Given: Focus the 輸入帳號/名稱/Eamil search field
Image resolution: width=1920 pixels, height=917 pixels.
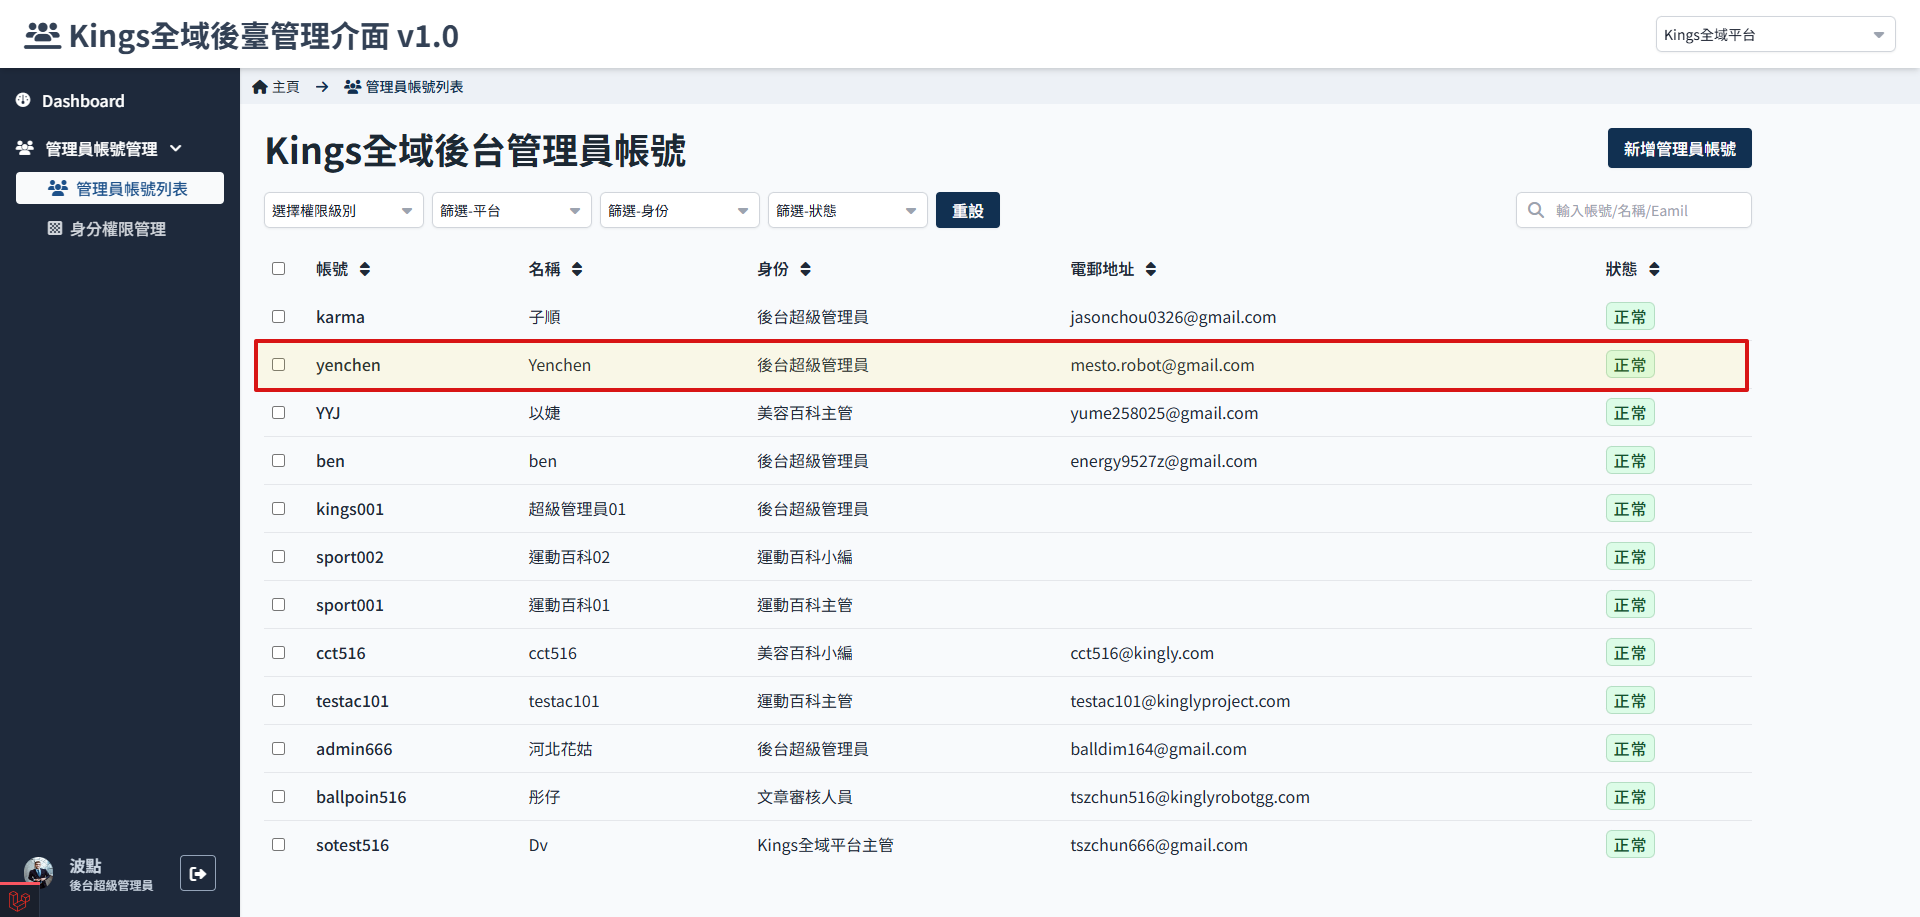Looking at the screenshot, I should [1634, 210].
